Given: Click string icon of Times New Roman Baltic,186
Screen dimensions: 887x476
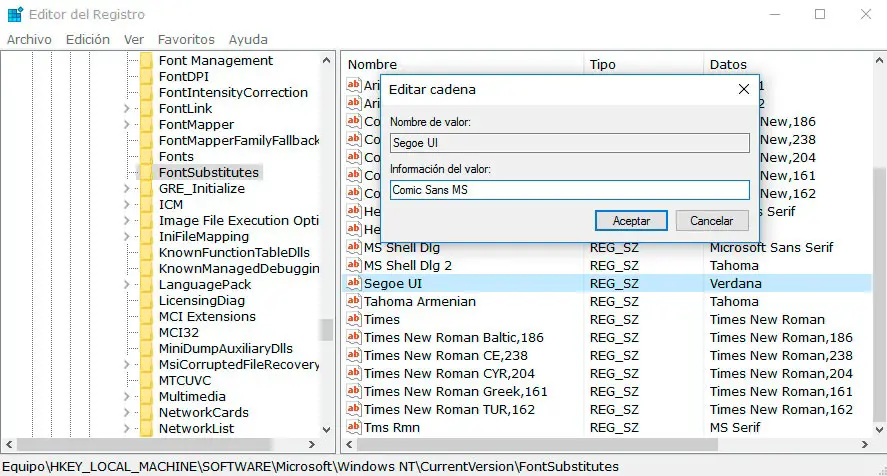Looking at the screenshot, I should 354,337.
